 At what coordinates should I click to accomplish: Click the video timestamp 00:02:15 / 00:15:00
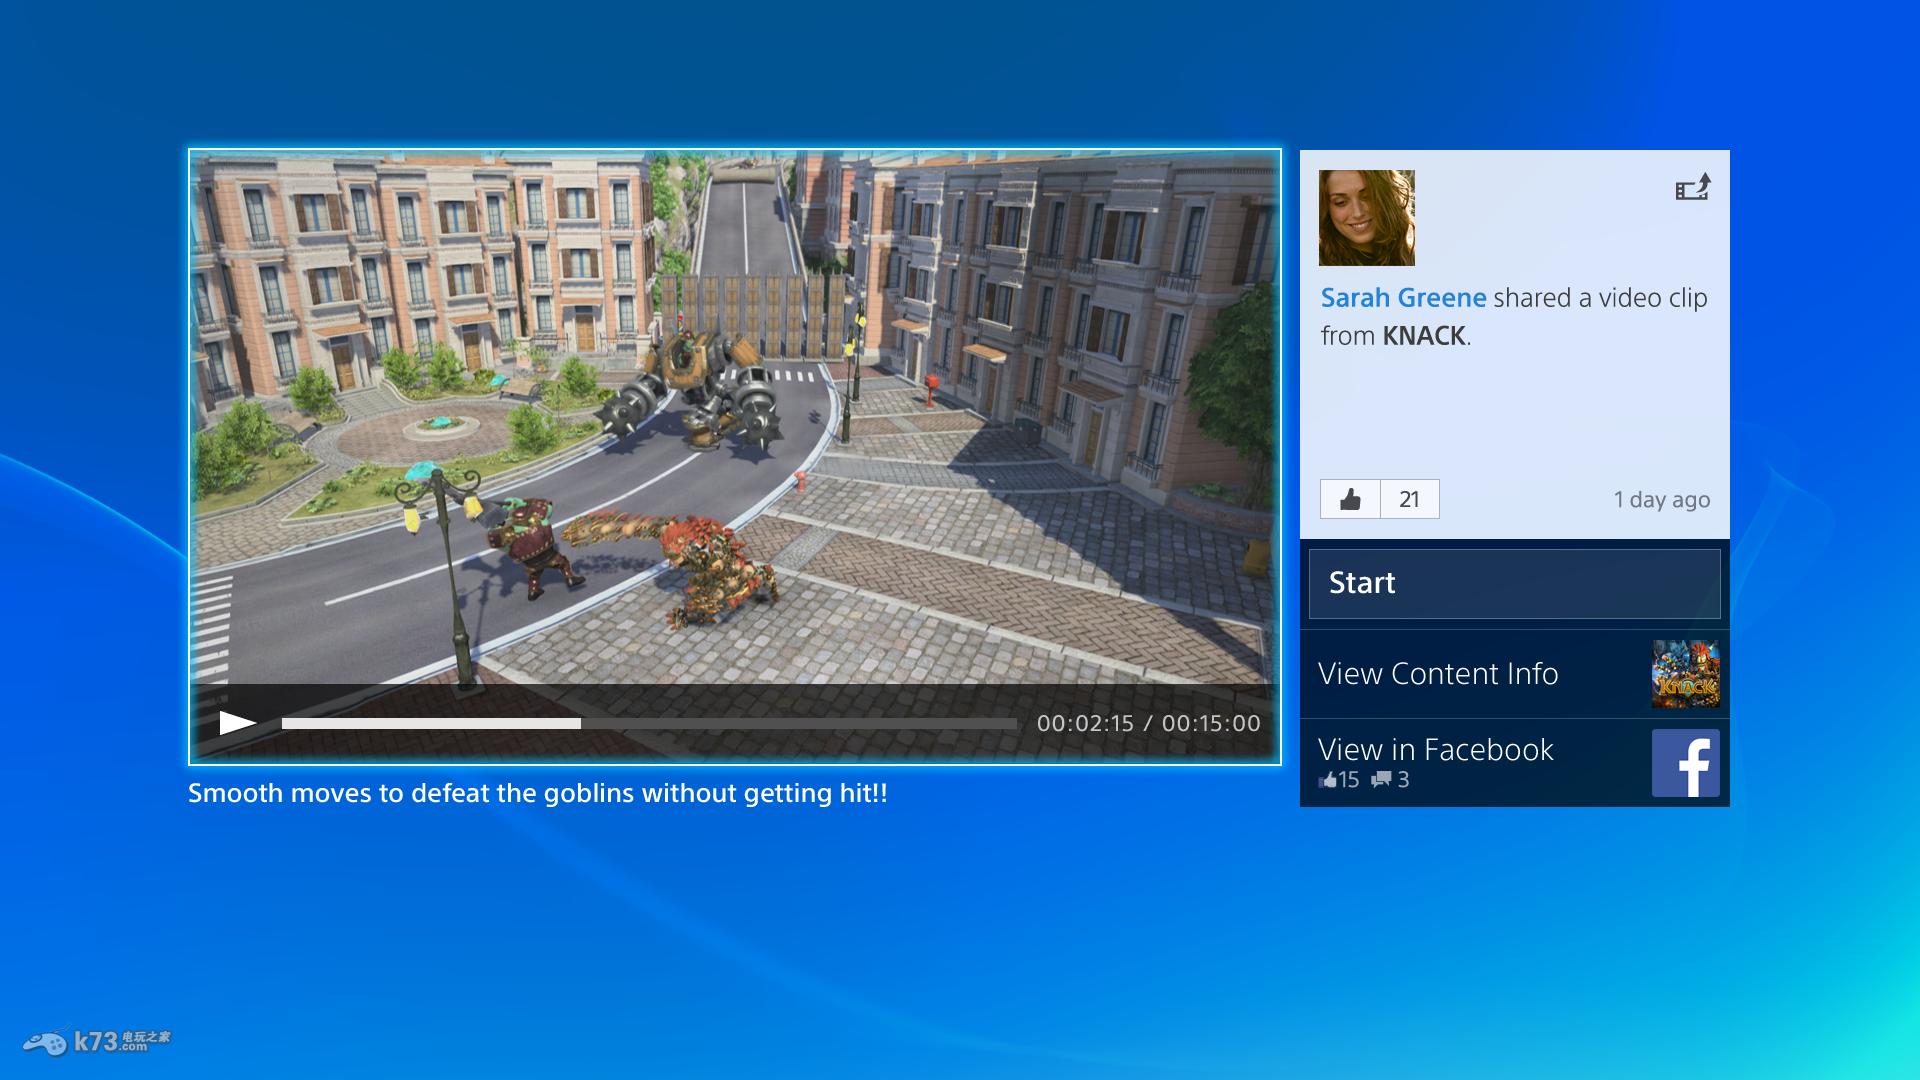pos(1148,723)
